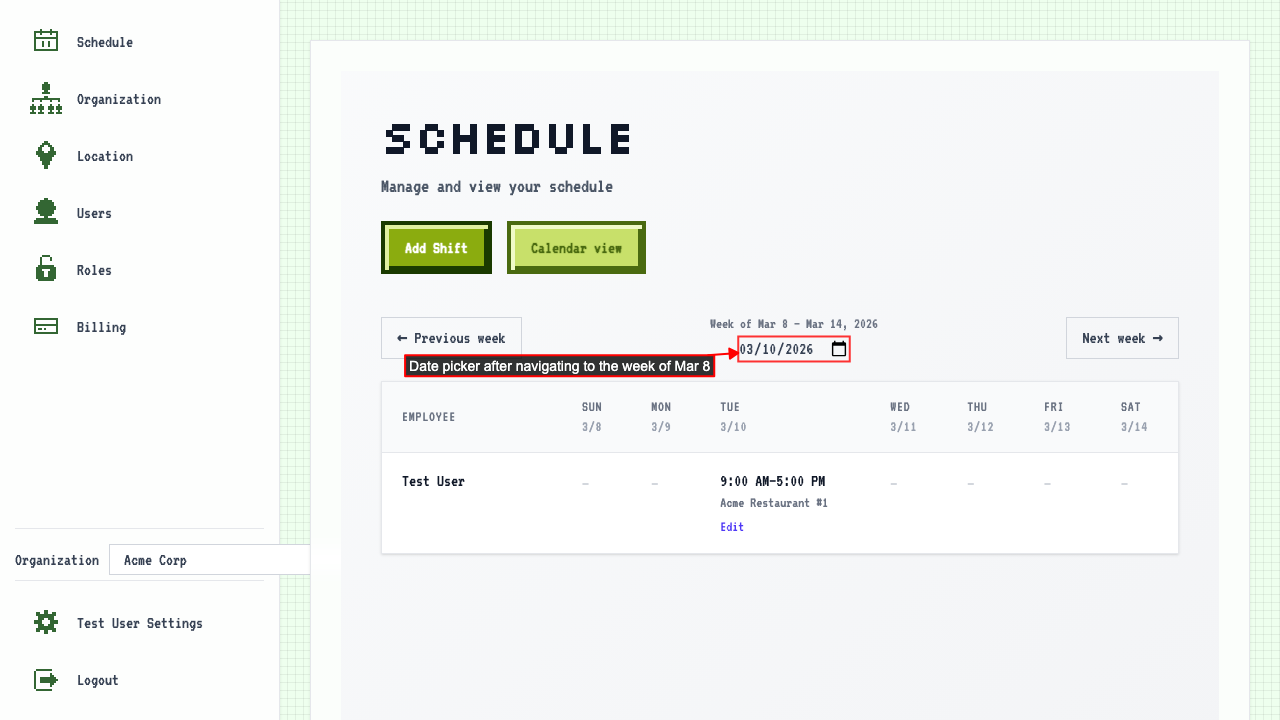Viewport: 1280px width, 720px height.
Task: Open Test User Settings text link
Action: coord(140,623)
